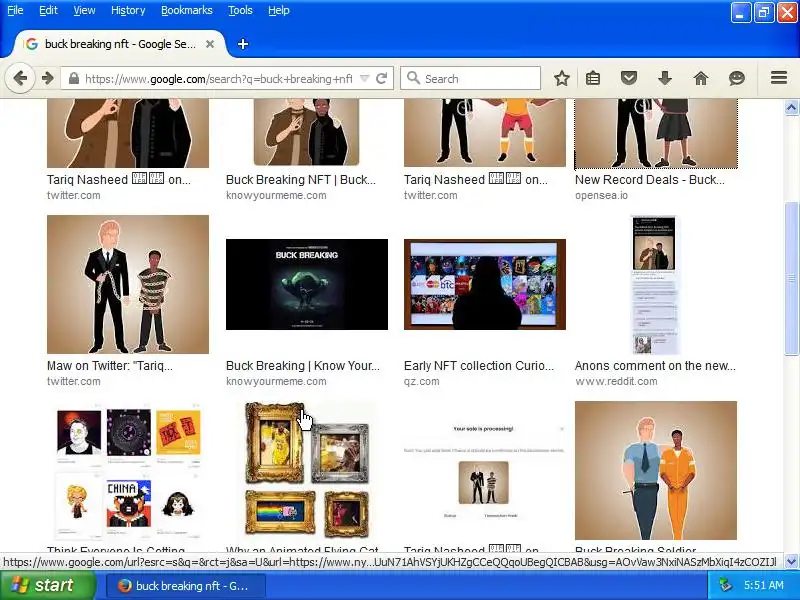Screen dimensions: 800x600
Task: Click the qz.com source text
Action: tap(421, 382)
